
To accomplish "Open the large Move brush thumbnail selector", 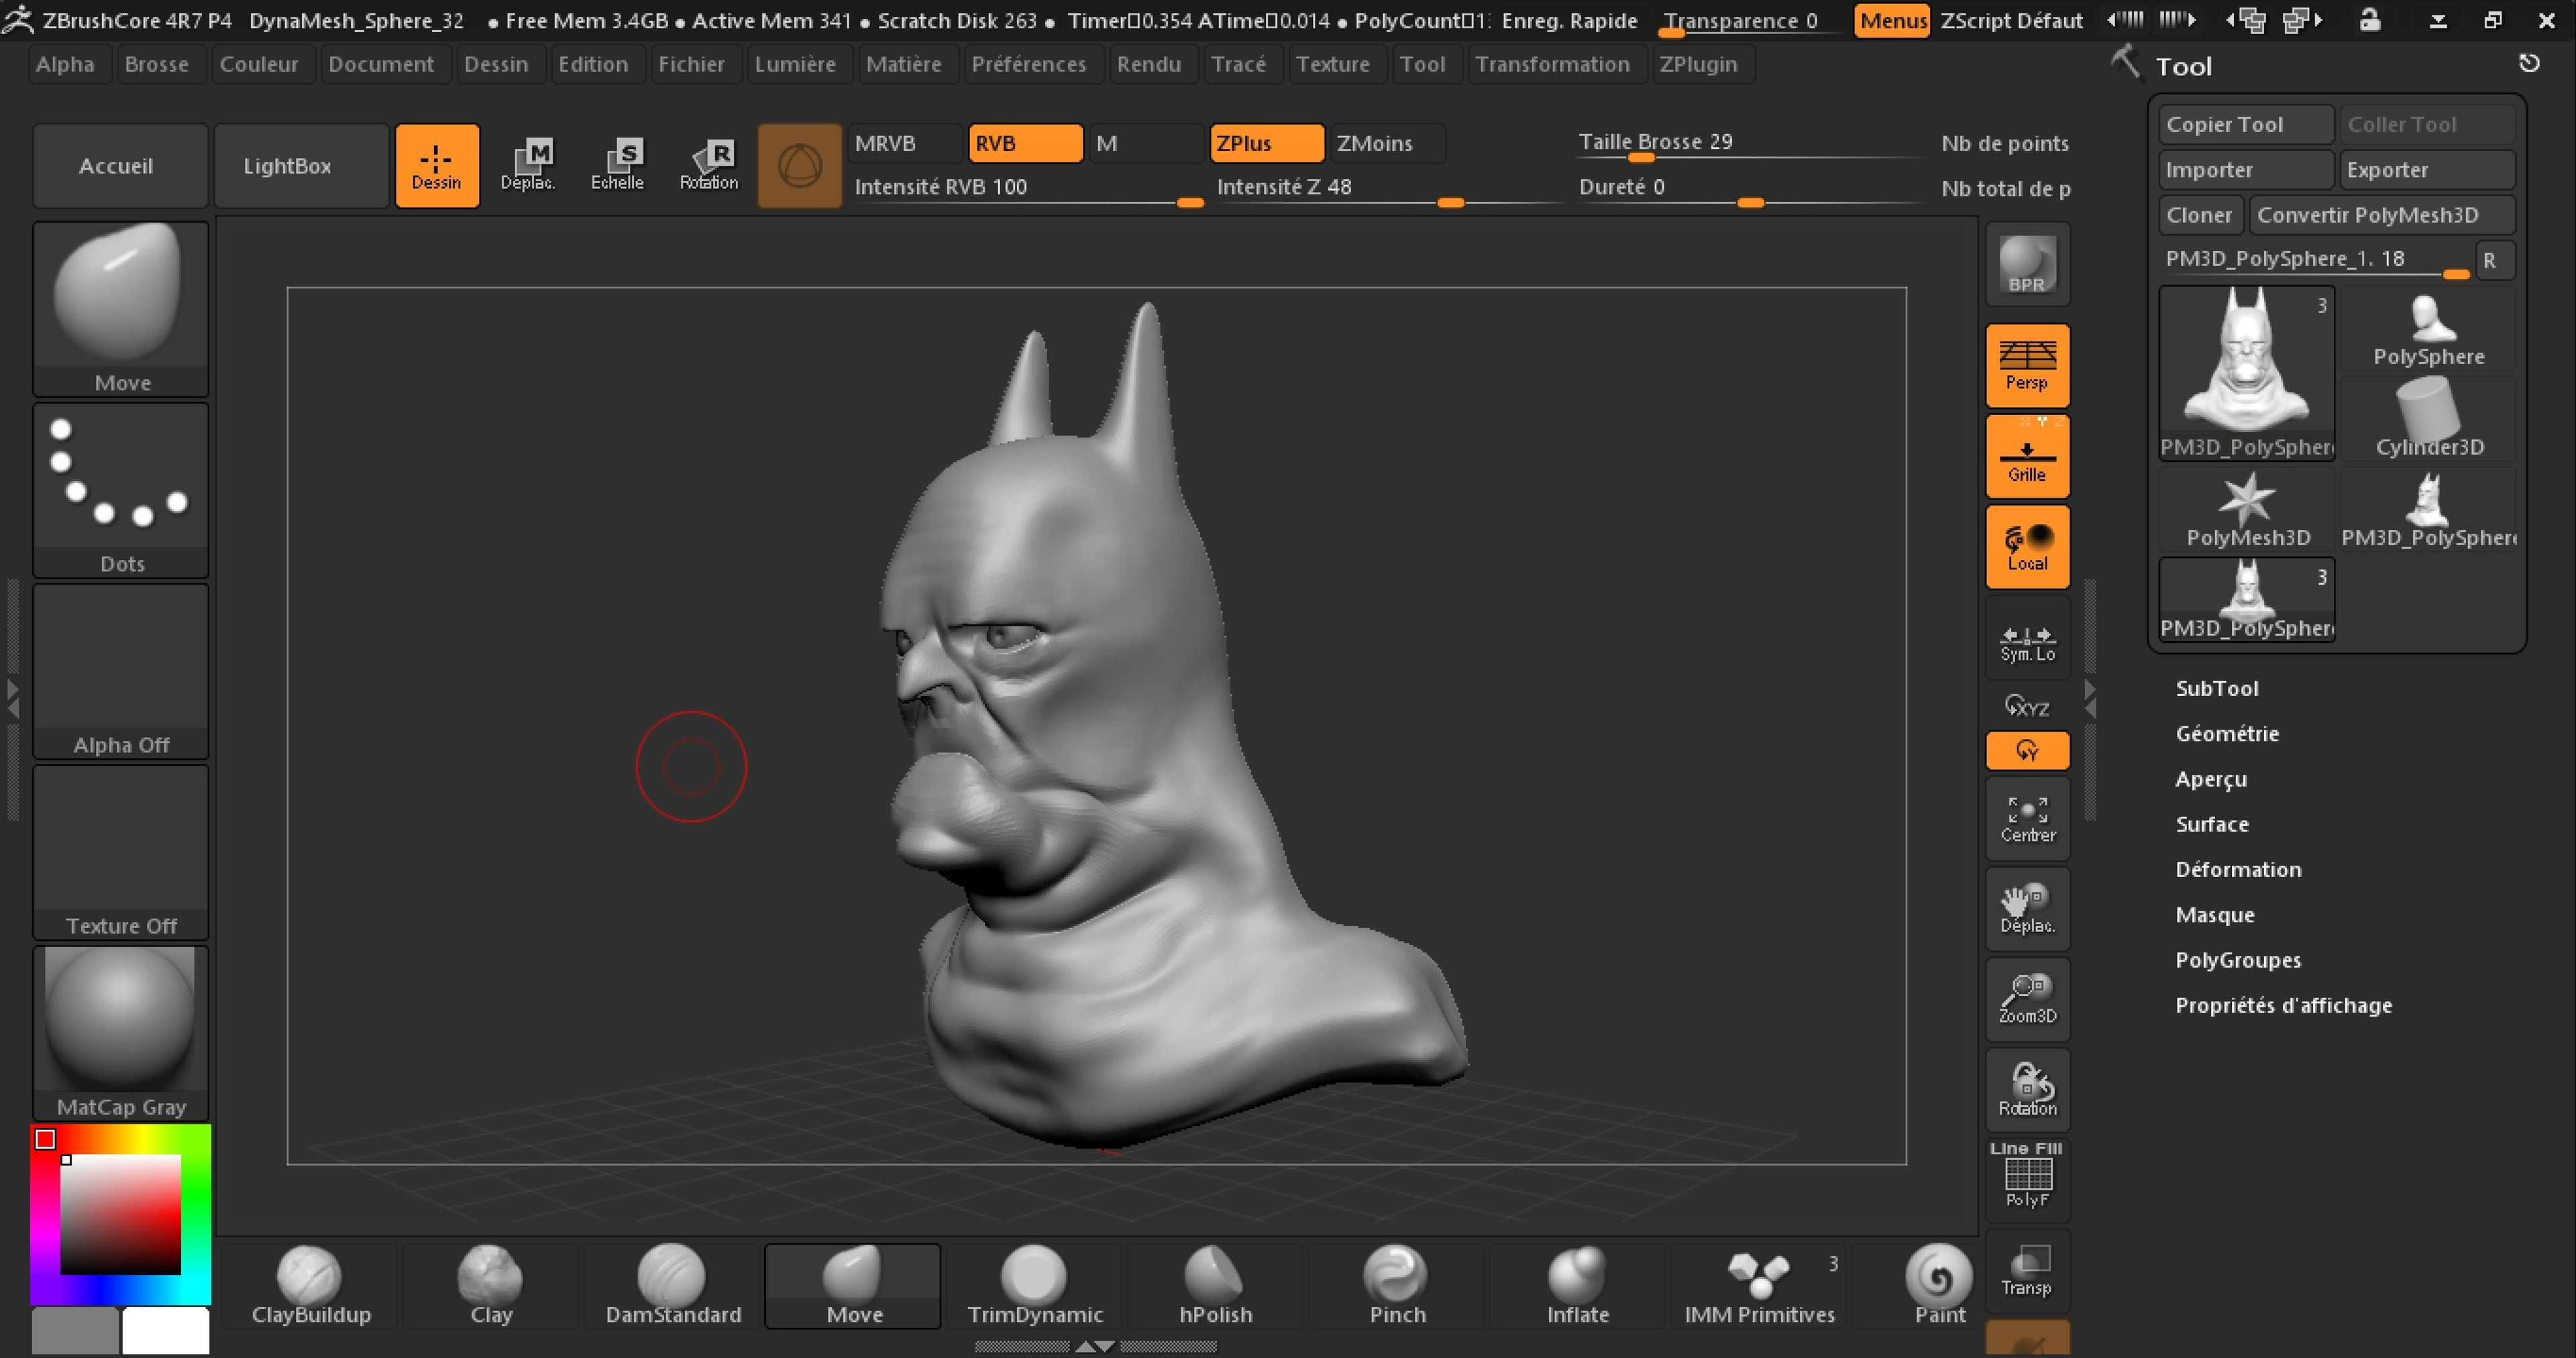I will pyautogui.click(x=121, y=309).
